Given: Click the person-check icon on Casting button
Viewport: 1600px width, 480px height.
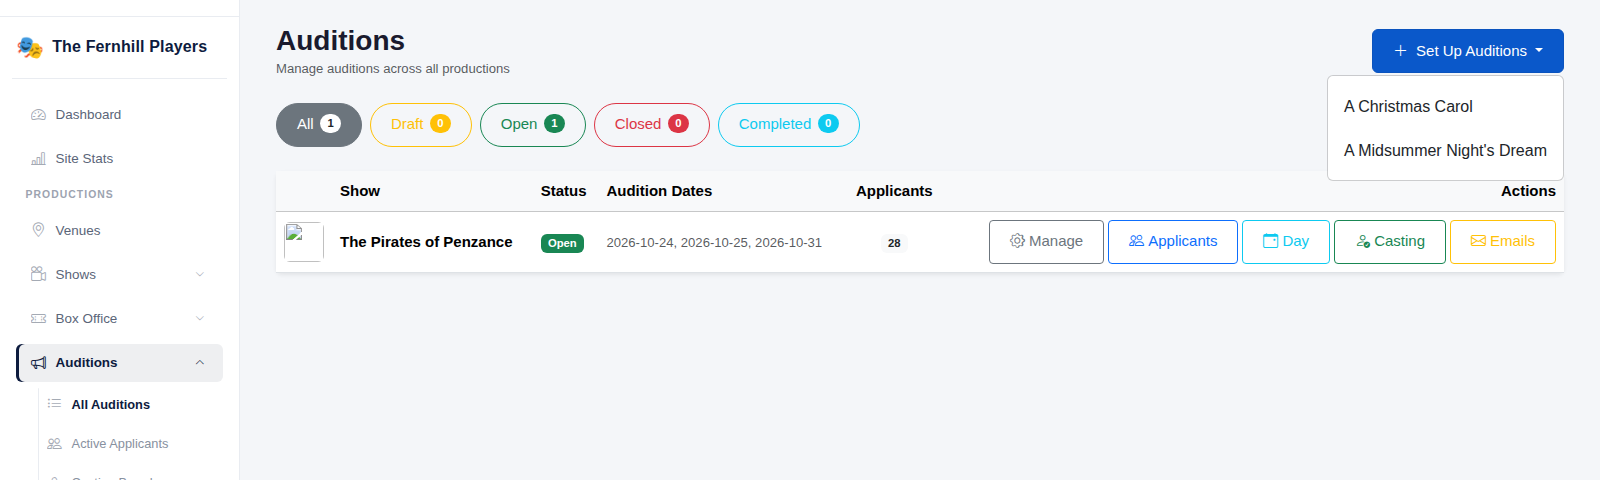Looking at the screenshot, I should (x=1363, y=241).
